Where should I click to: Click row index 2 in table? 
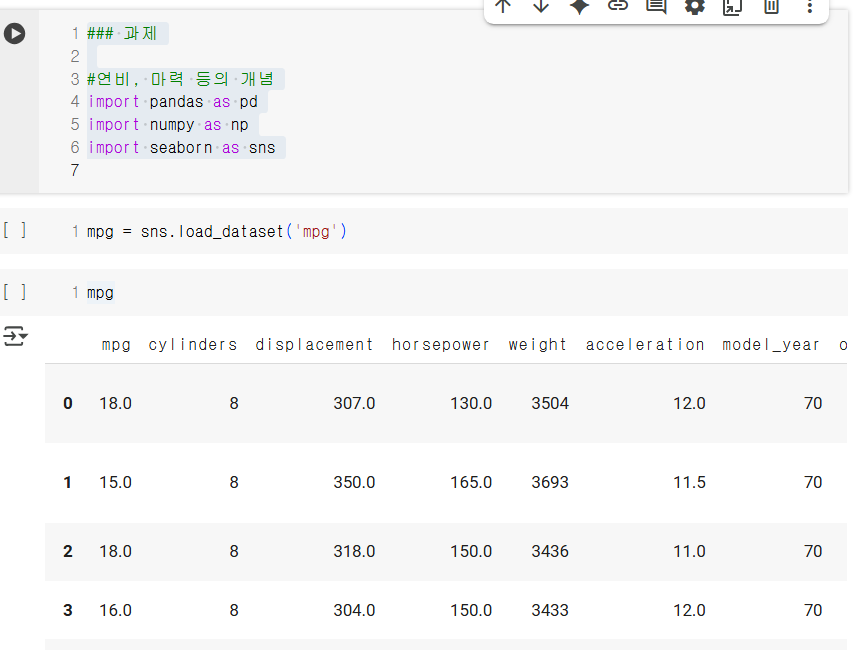point(68,551)
